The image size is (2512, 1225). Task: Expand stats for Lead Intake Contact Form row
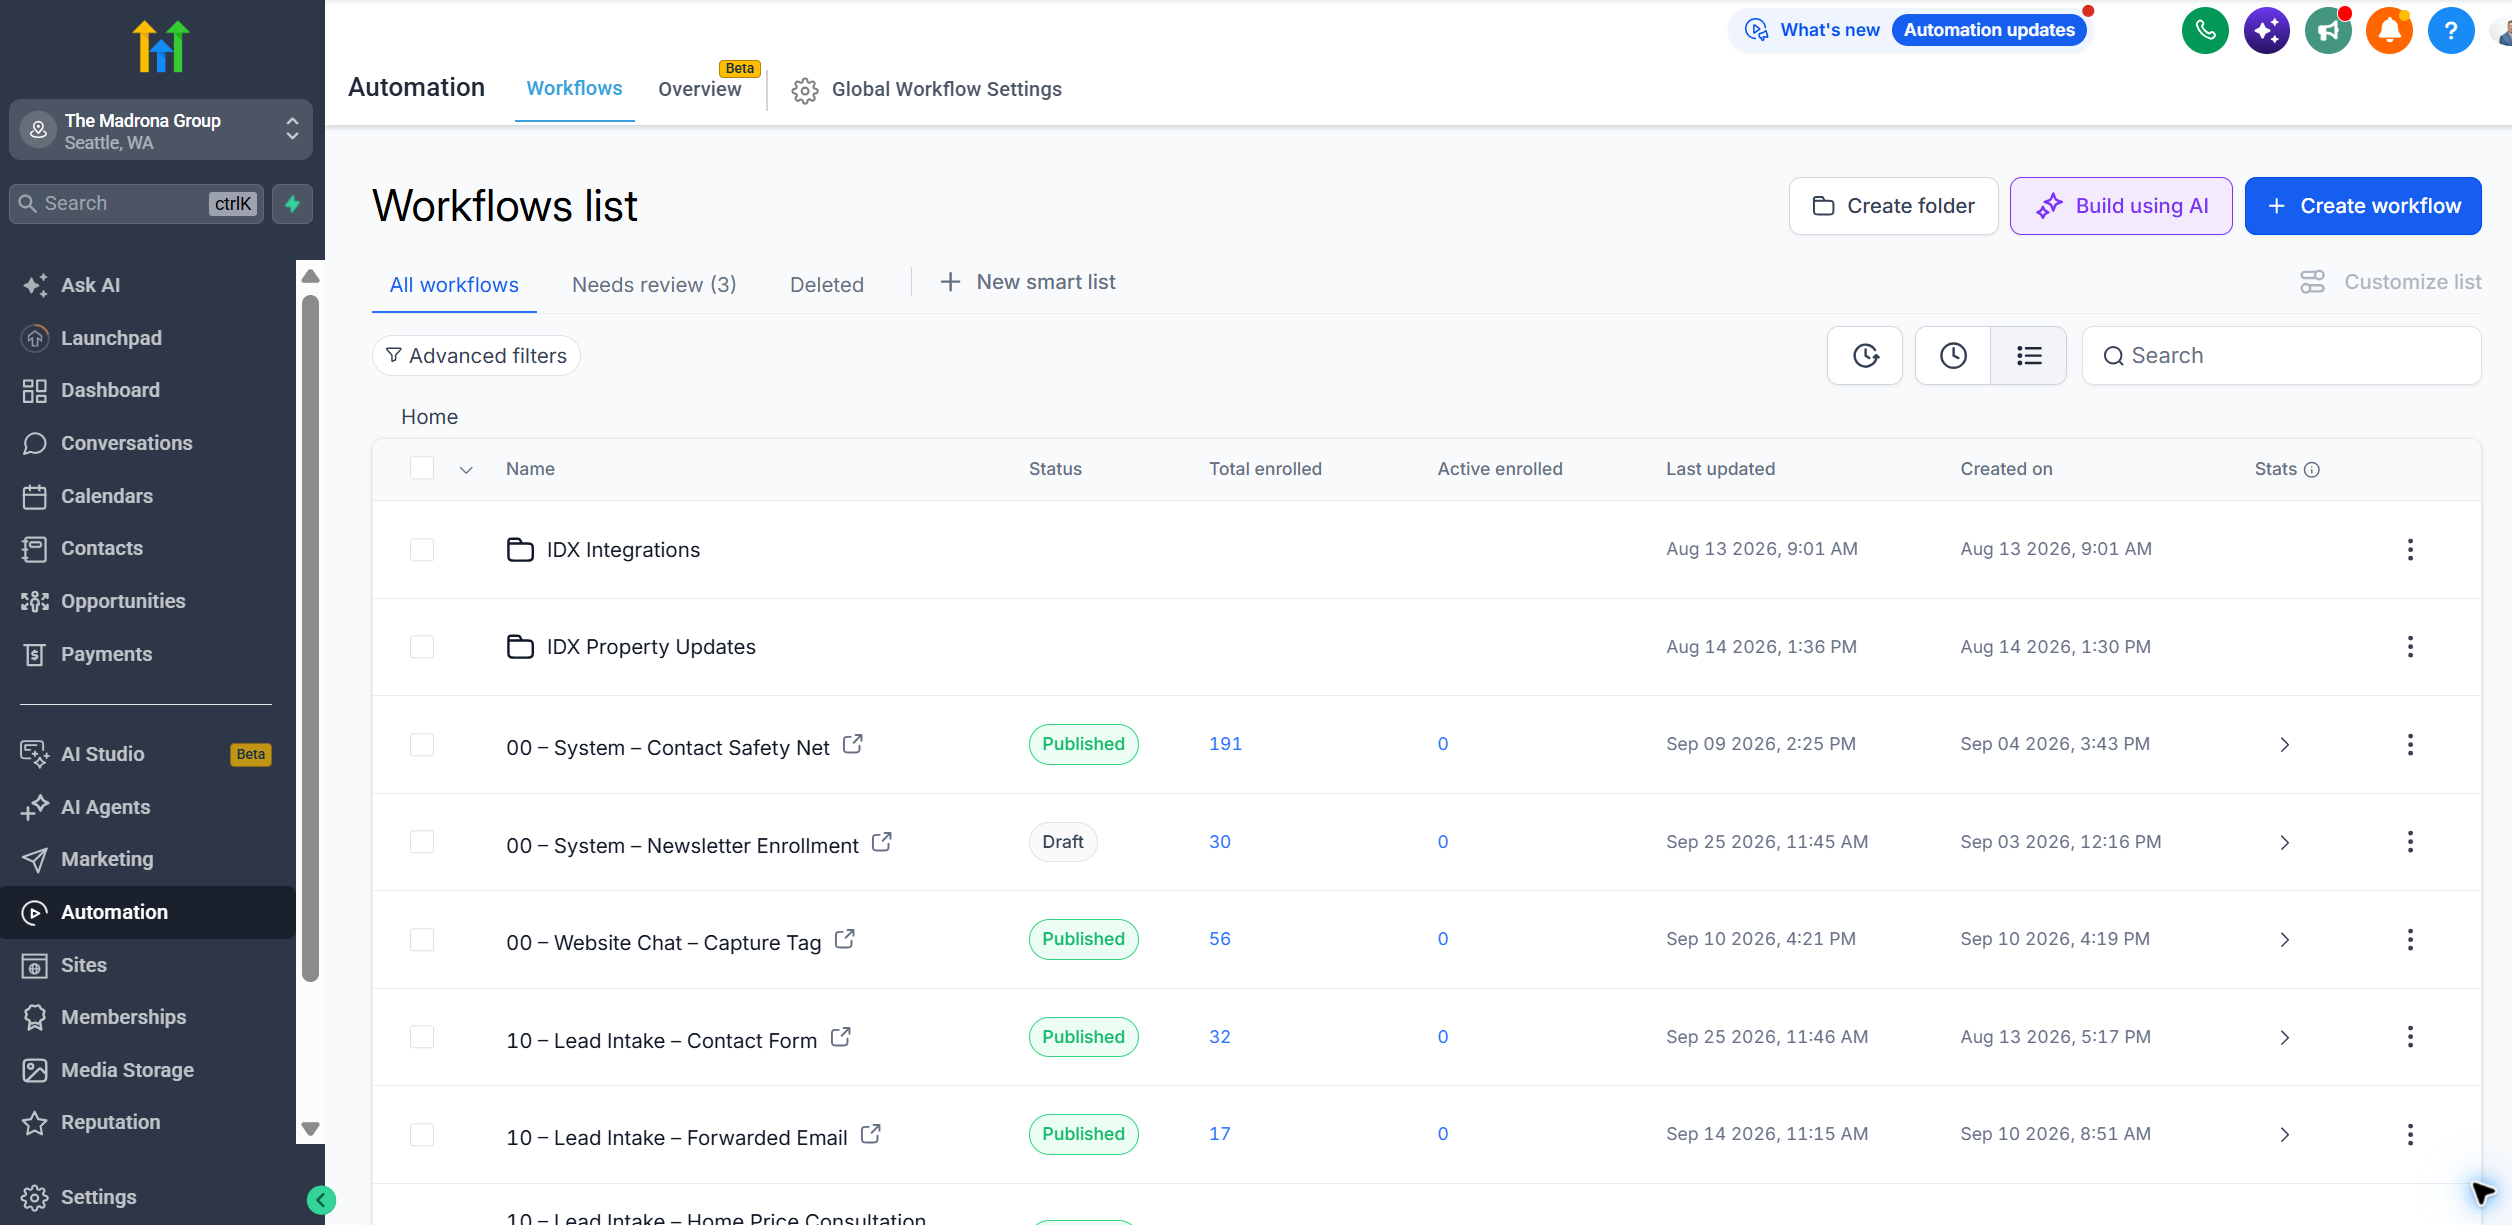click(x=2284, y=1038)
